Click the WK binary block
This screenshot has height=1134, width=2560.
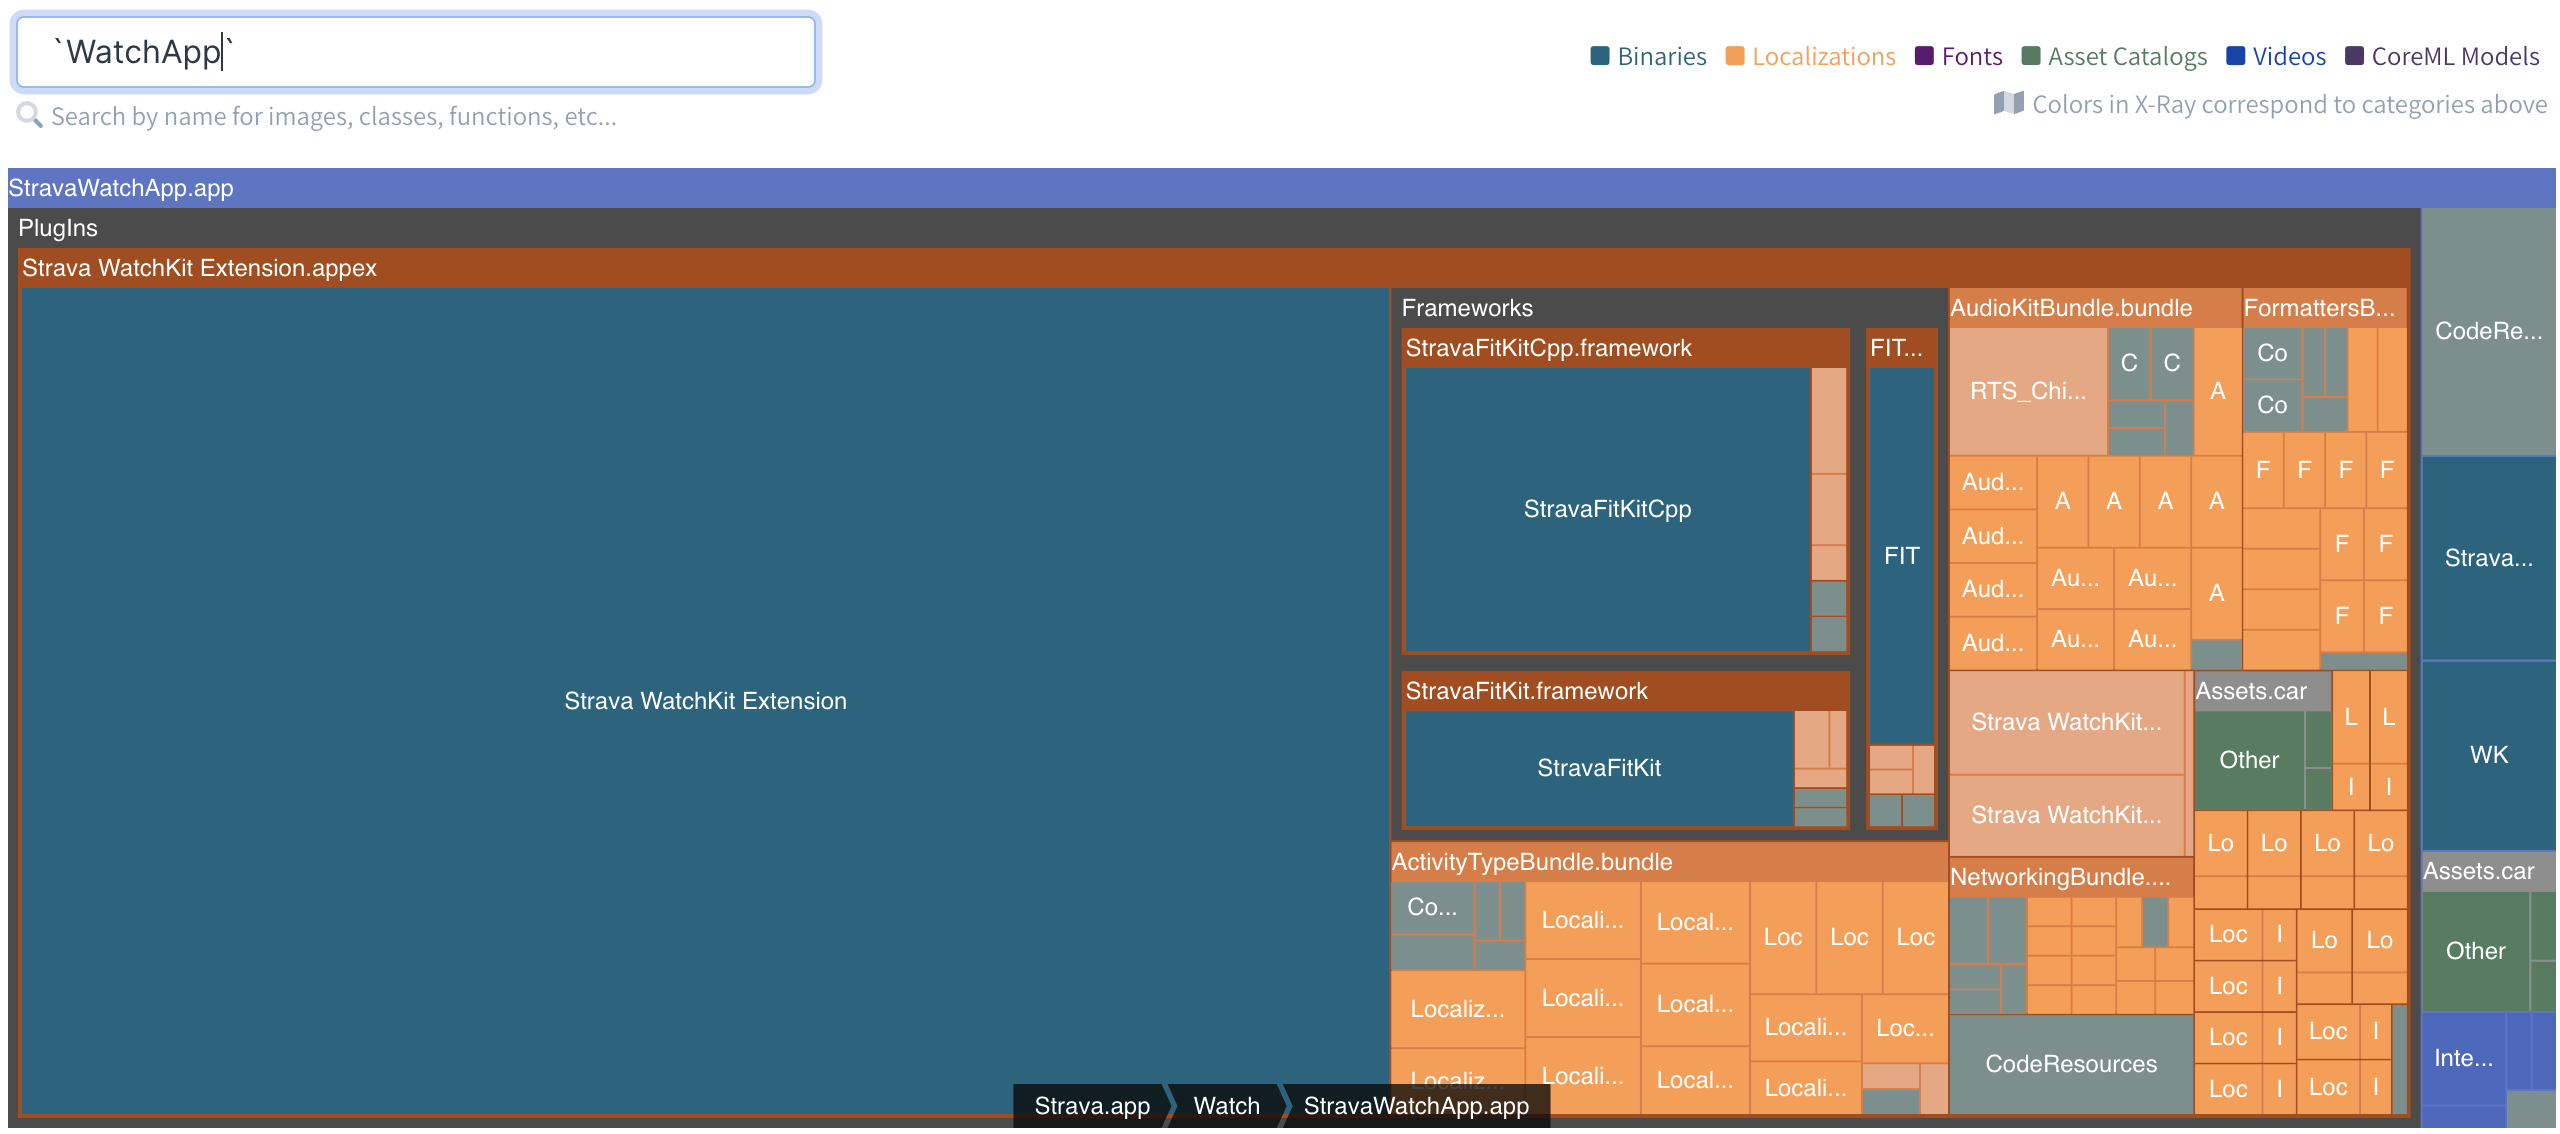click(2487, 755)
